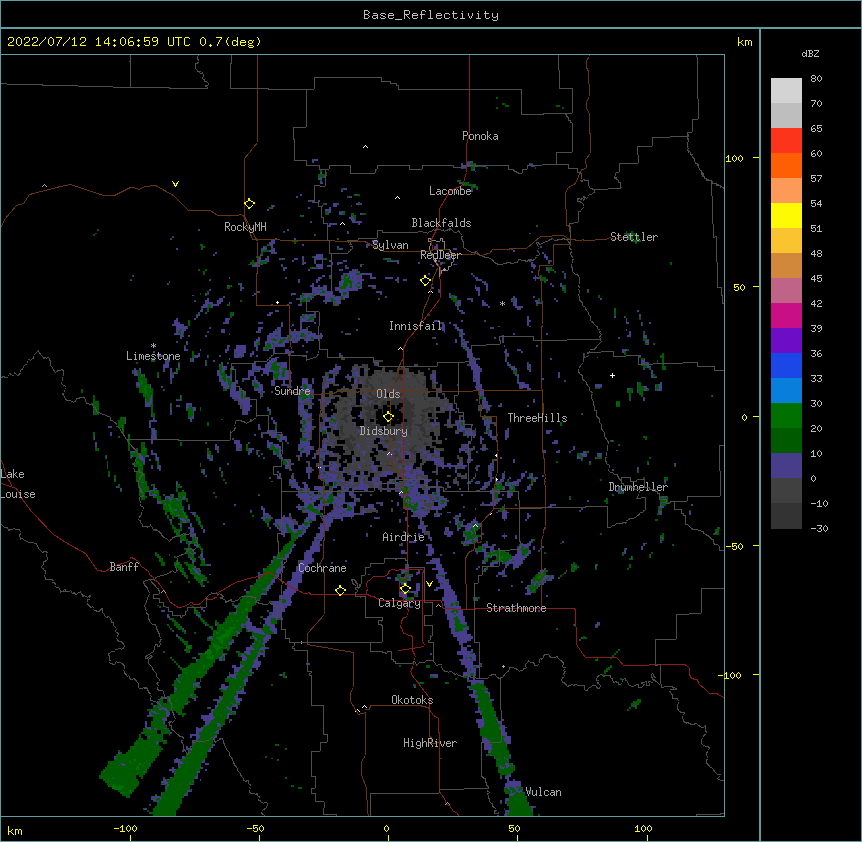Click the RedDeer city label
The width and height of the screenshot is (862, 842).
(440, 255)
